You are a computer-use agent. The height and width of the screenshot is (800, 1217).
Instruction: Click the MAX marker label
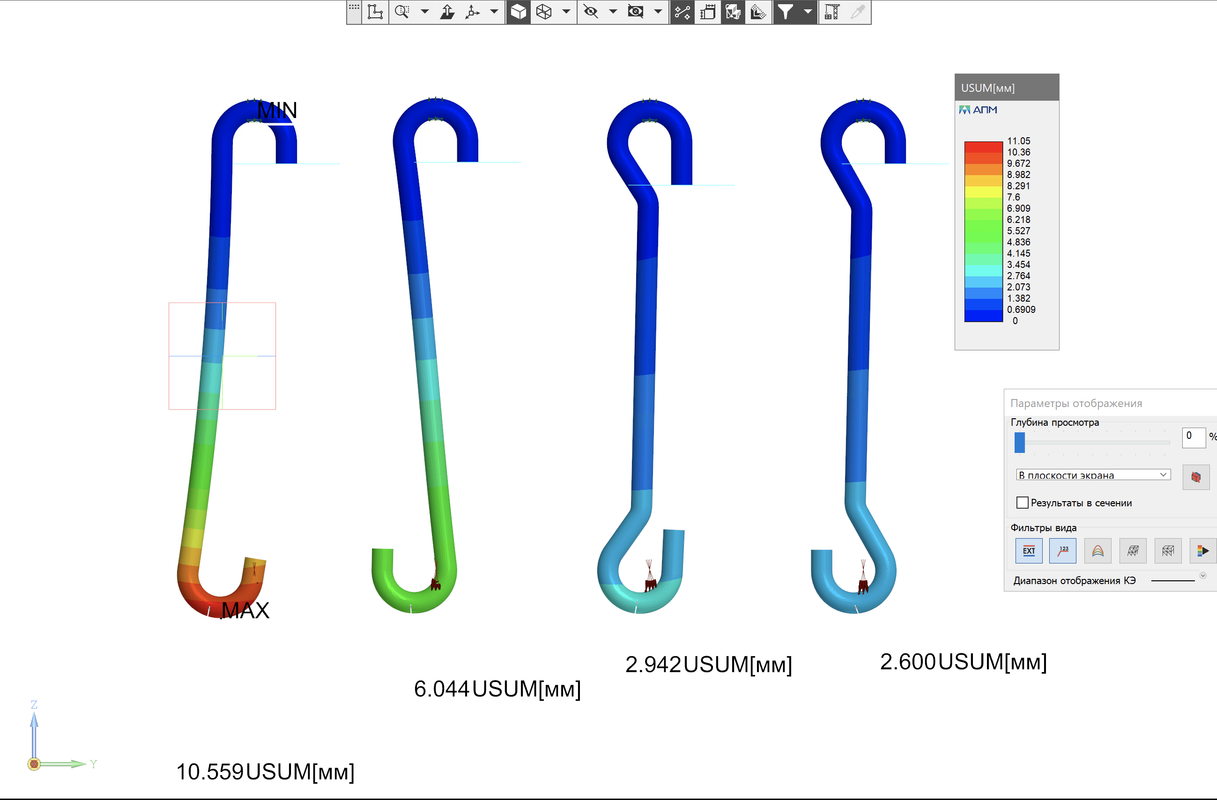(246, 610)
